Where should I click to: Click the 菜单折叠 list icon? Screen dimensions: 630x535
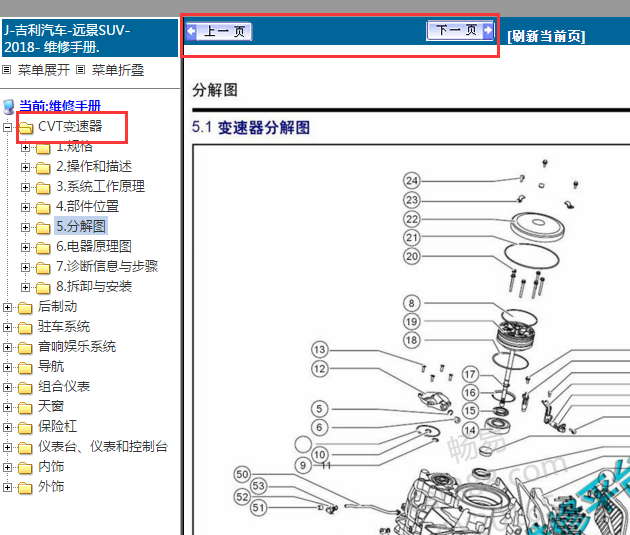(x=81, y=70)
